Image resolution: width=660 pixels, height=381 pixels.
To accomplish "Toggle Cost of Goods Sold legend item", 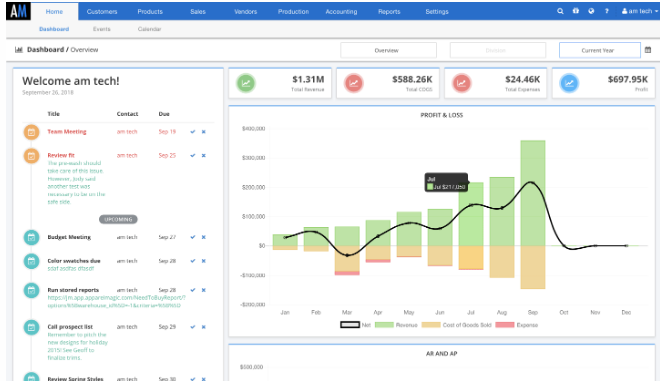I will pos(457,325).
